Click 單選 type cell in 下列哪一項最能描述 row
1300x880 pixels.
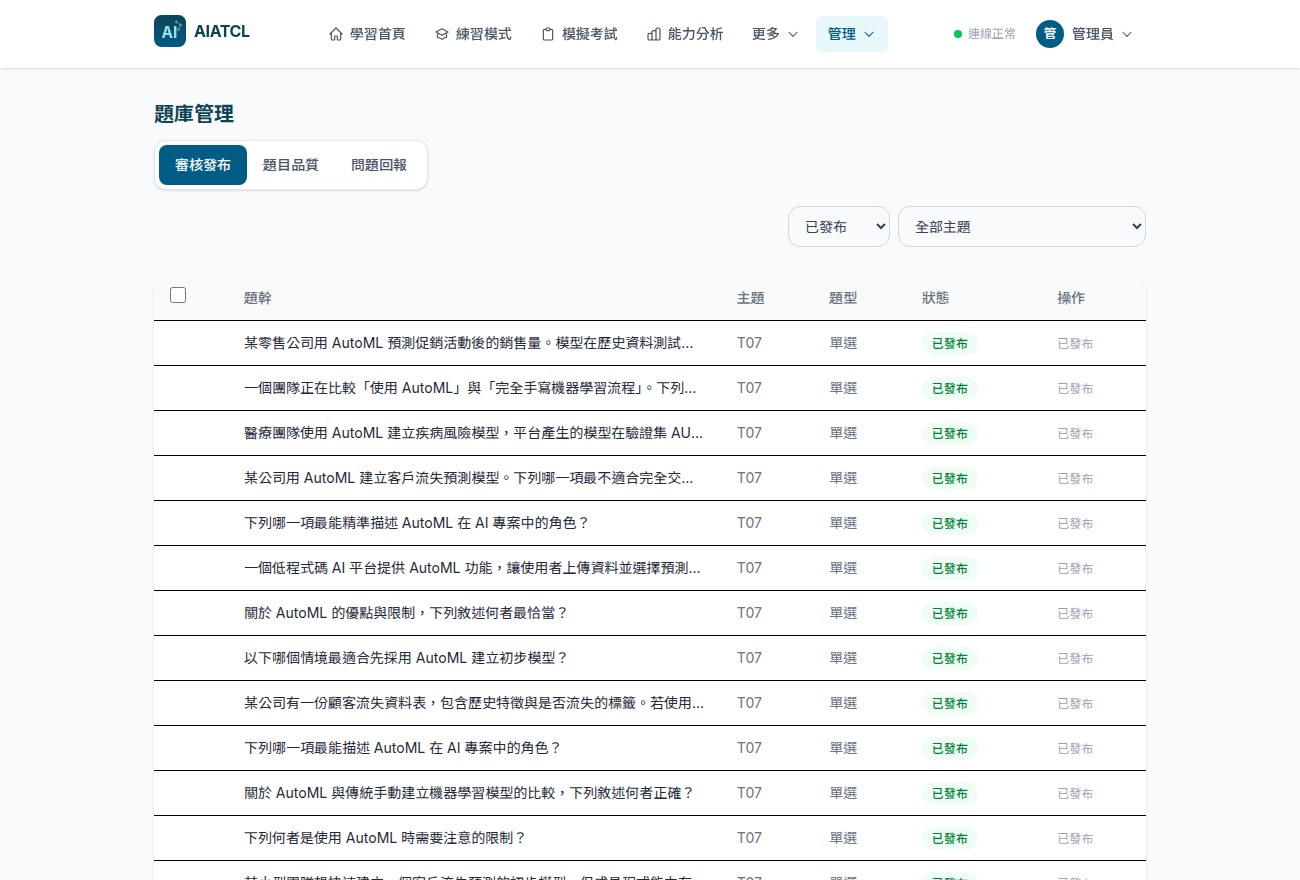point(843,748)
